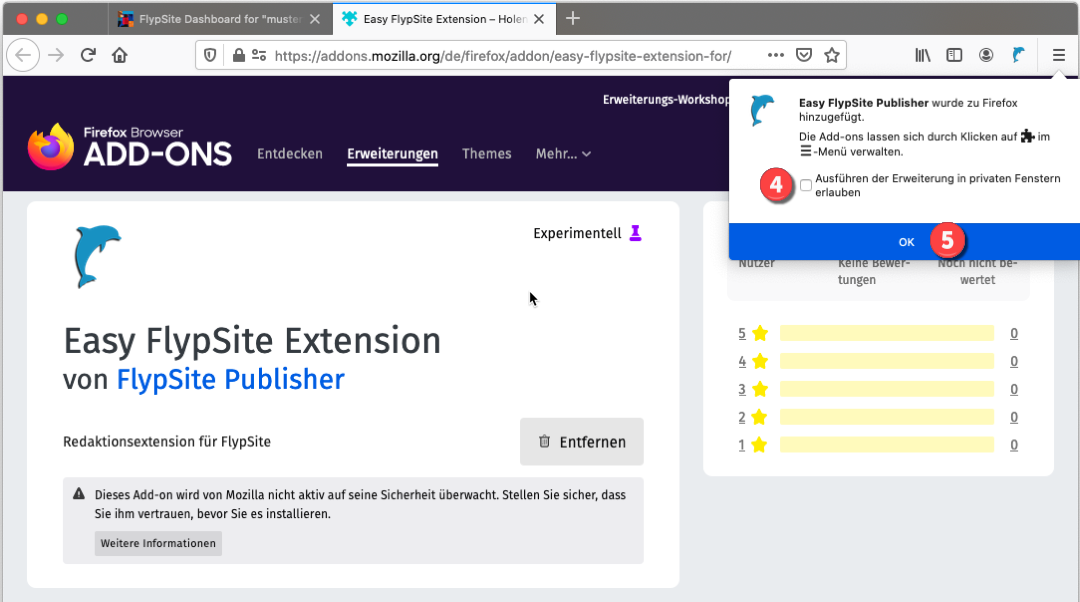Open the Erweiterungs-Workshop link

[x=665, y=100]
